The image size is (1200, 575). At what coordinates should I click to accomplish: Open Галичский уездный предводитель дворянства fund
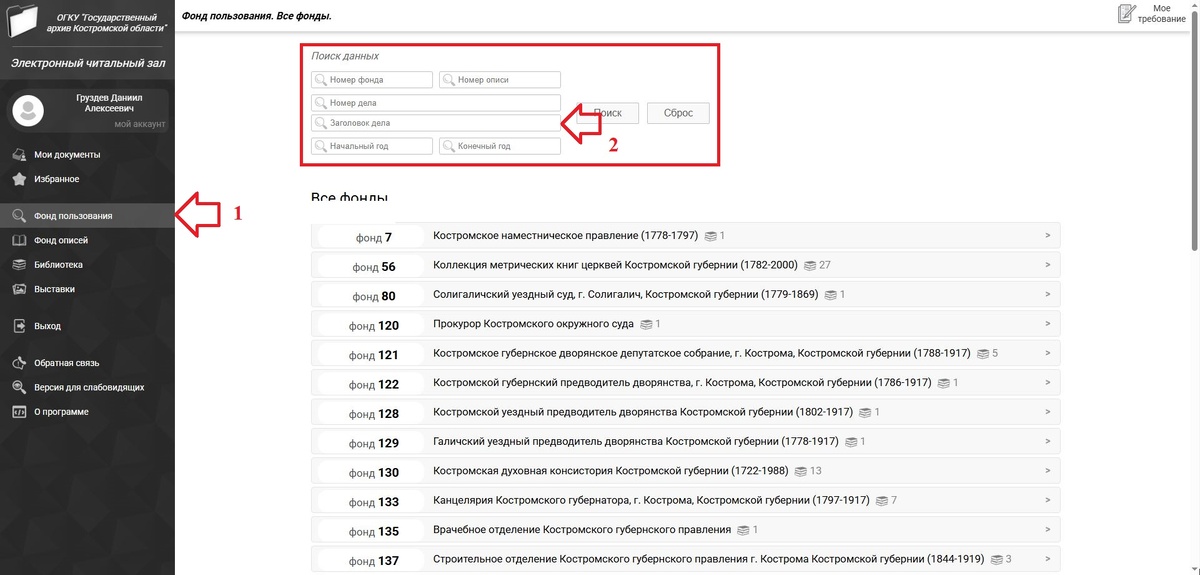click(636, 442)
